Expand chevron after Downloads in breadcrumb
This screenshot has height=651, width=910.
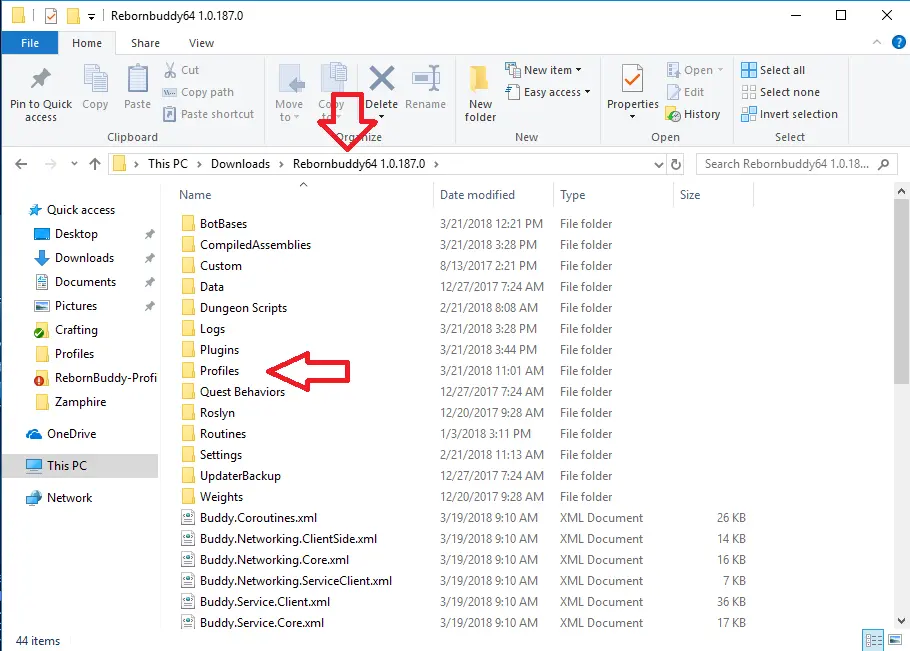(281, 165)
